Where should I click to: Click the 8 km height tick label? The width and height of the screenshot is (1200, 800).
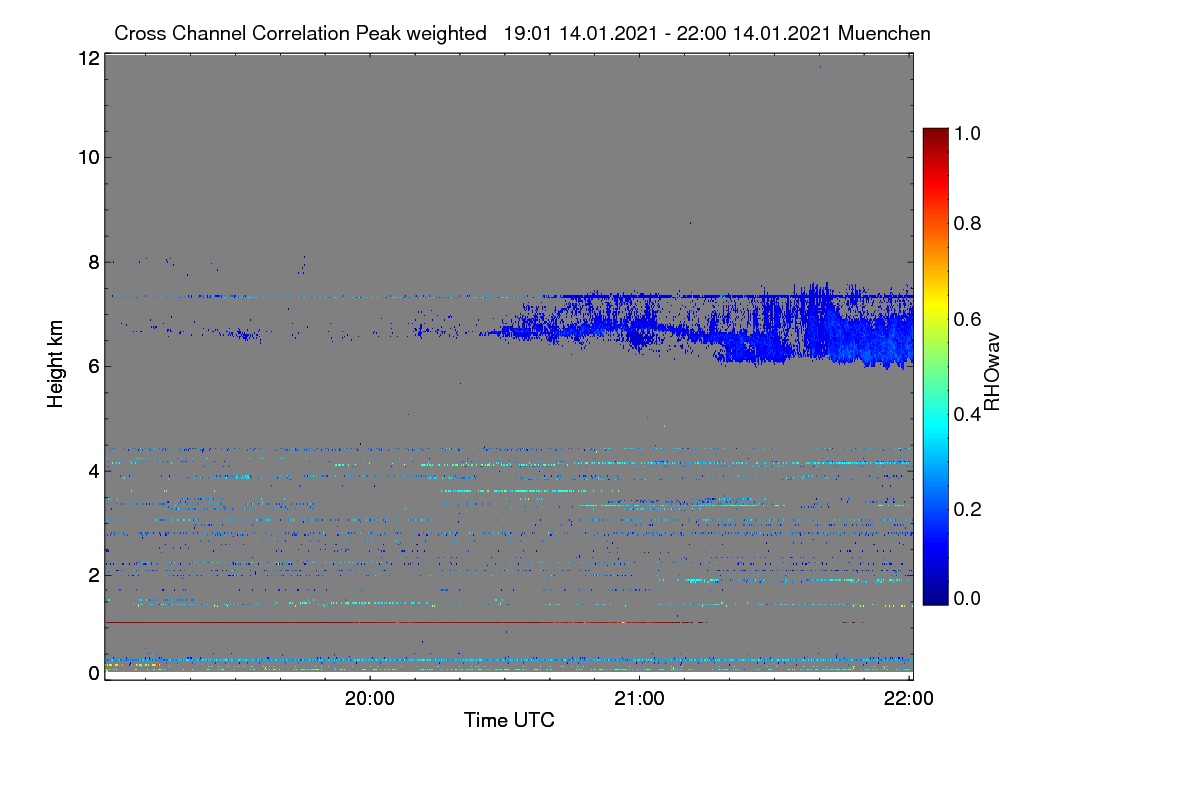click(x=93, y=262)
